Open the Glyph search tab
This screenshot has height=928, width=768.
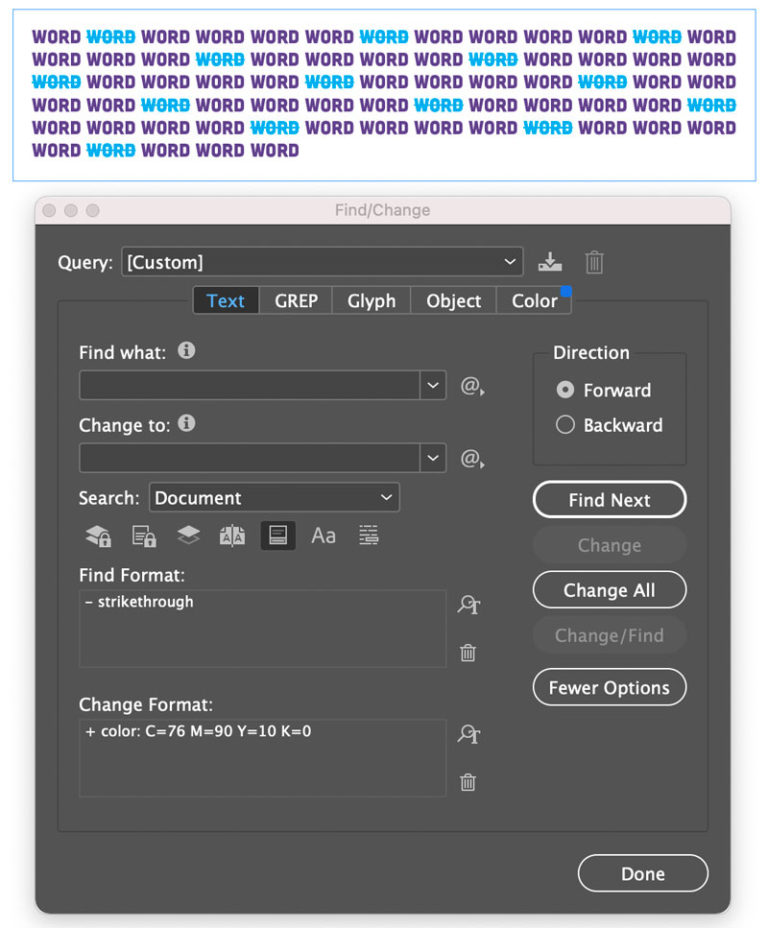point(371,300)
